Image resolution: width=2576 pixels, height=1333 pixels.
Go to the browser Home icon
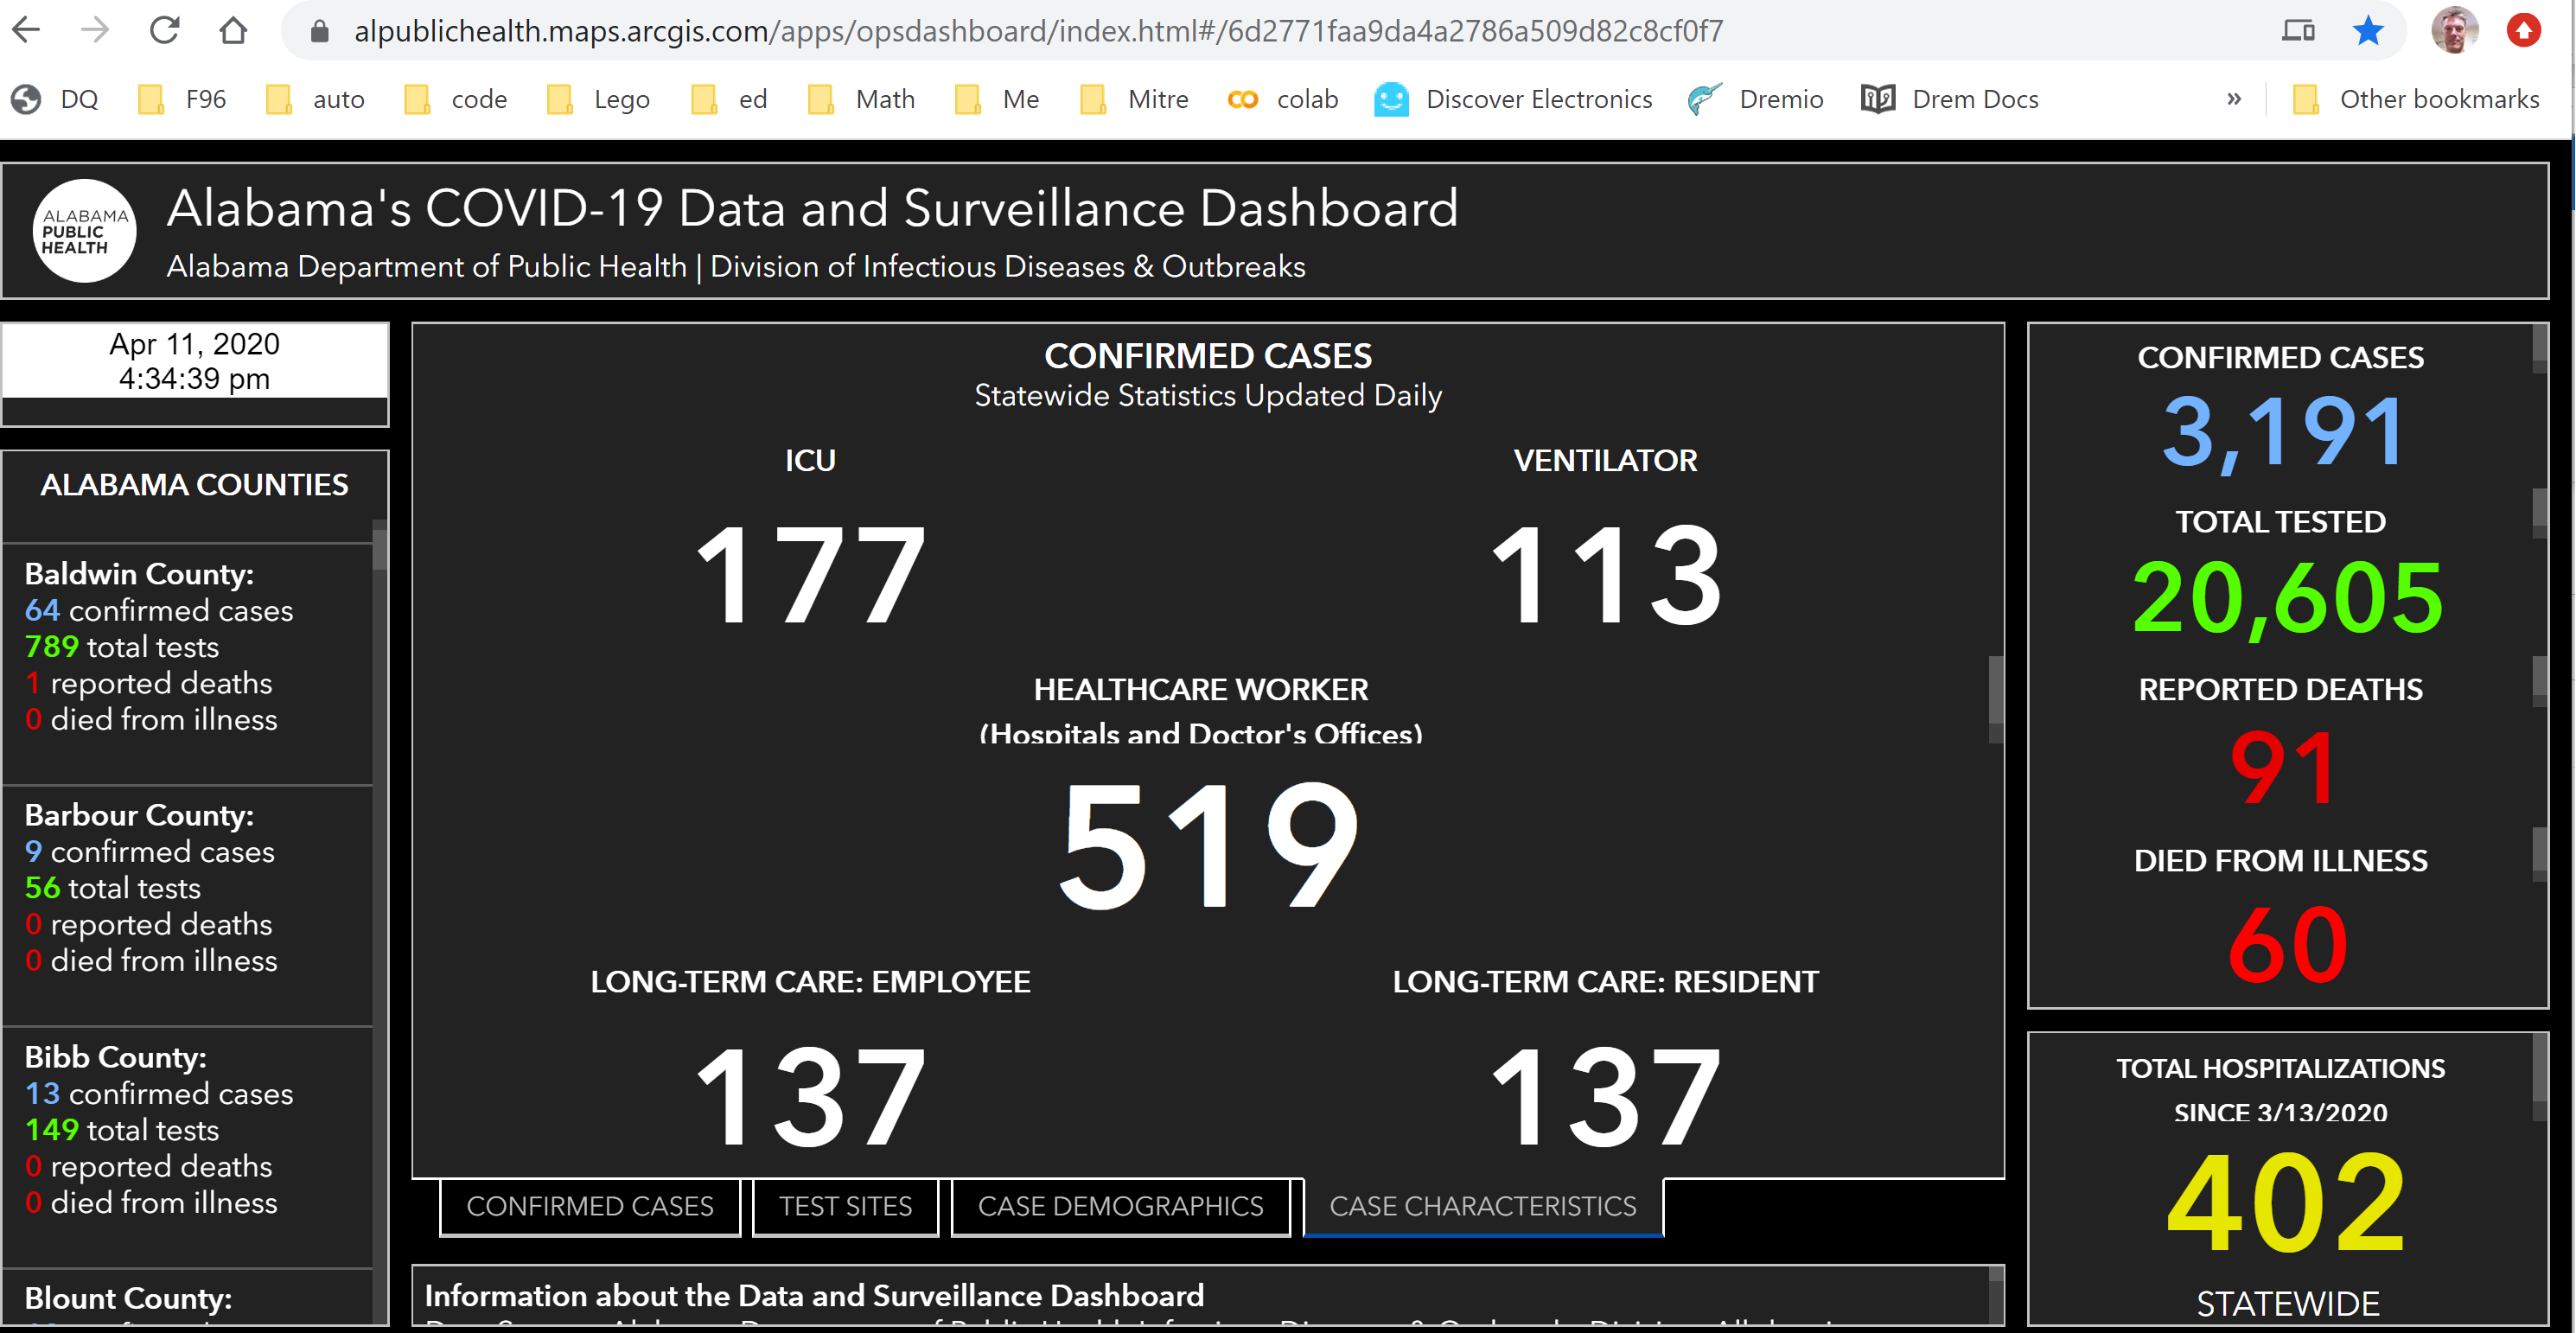tap(233, 31)
